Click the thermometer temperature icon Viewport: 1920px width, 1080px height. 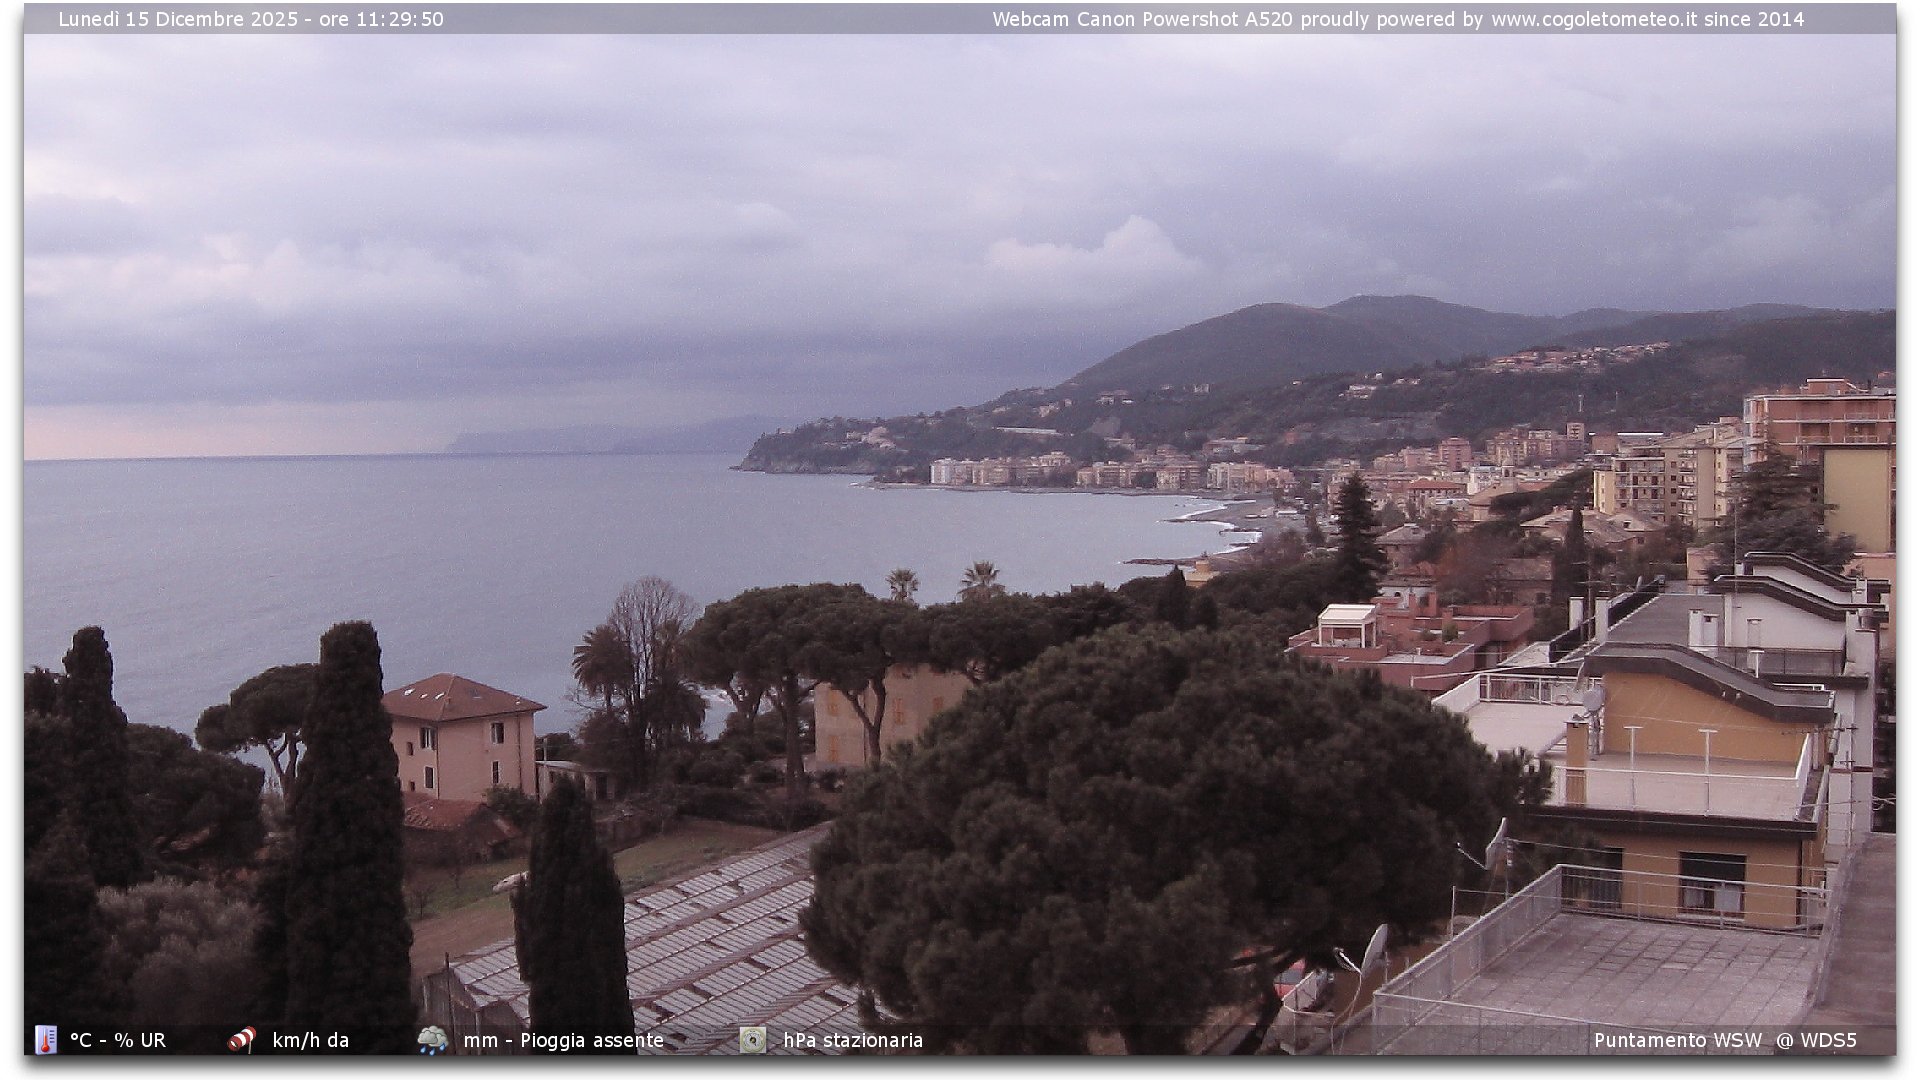pos(46,1040)
